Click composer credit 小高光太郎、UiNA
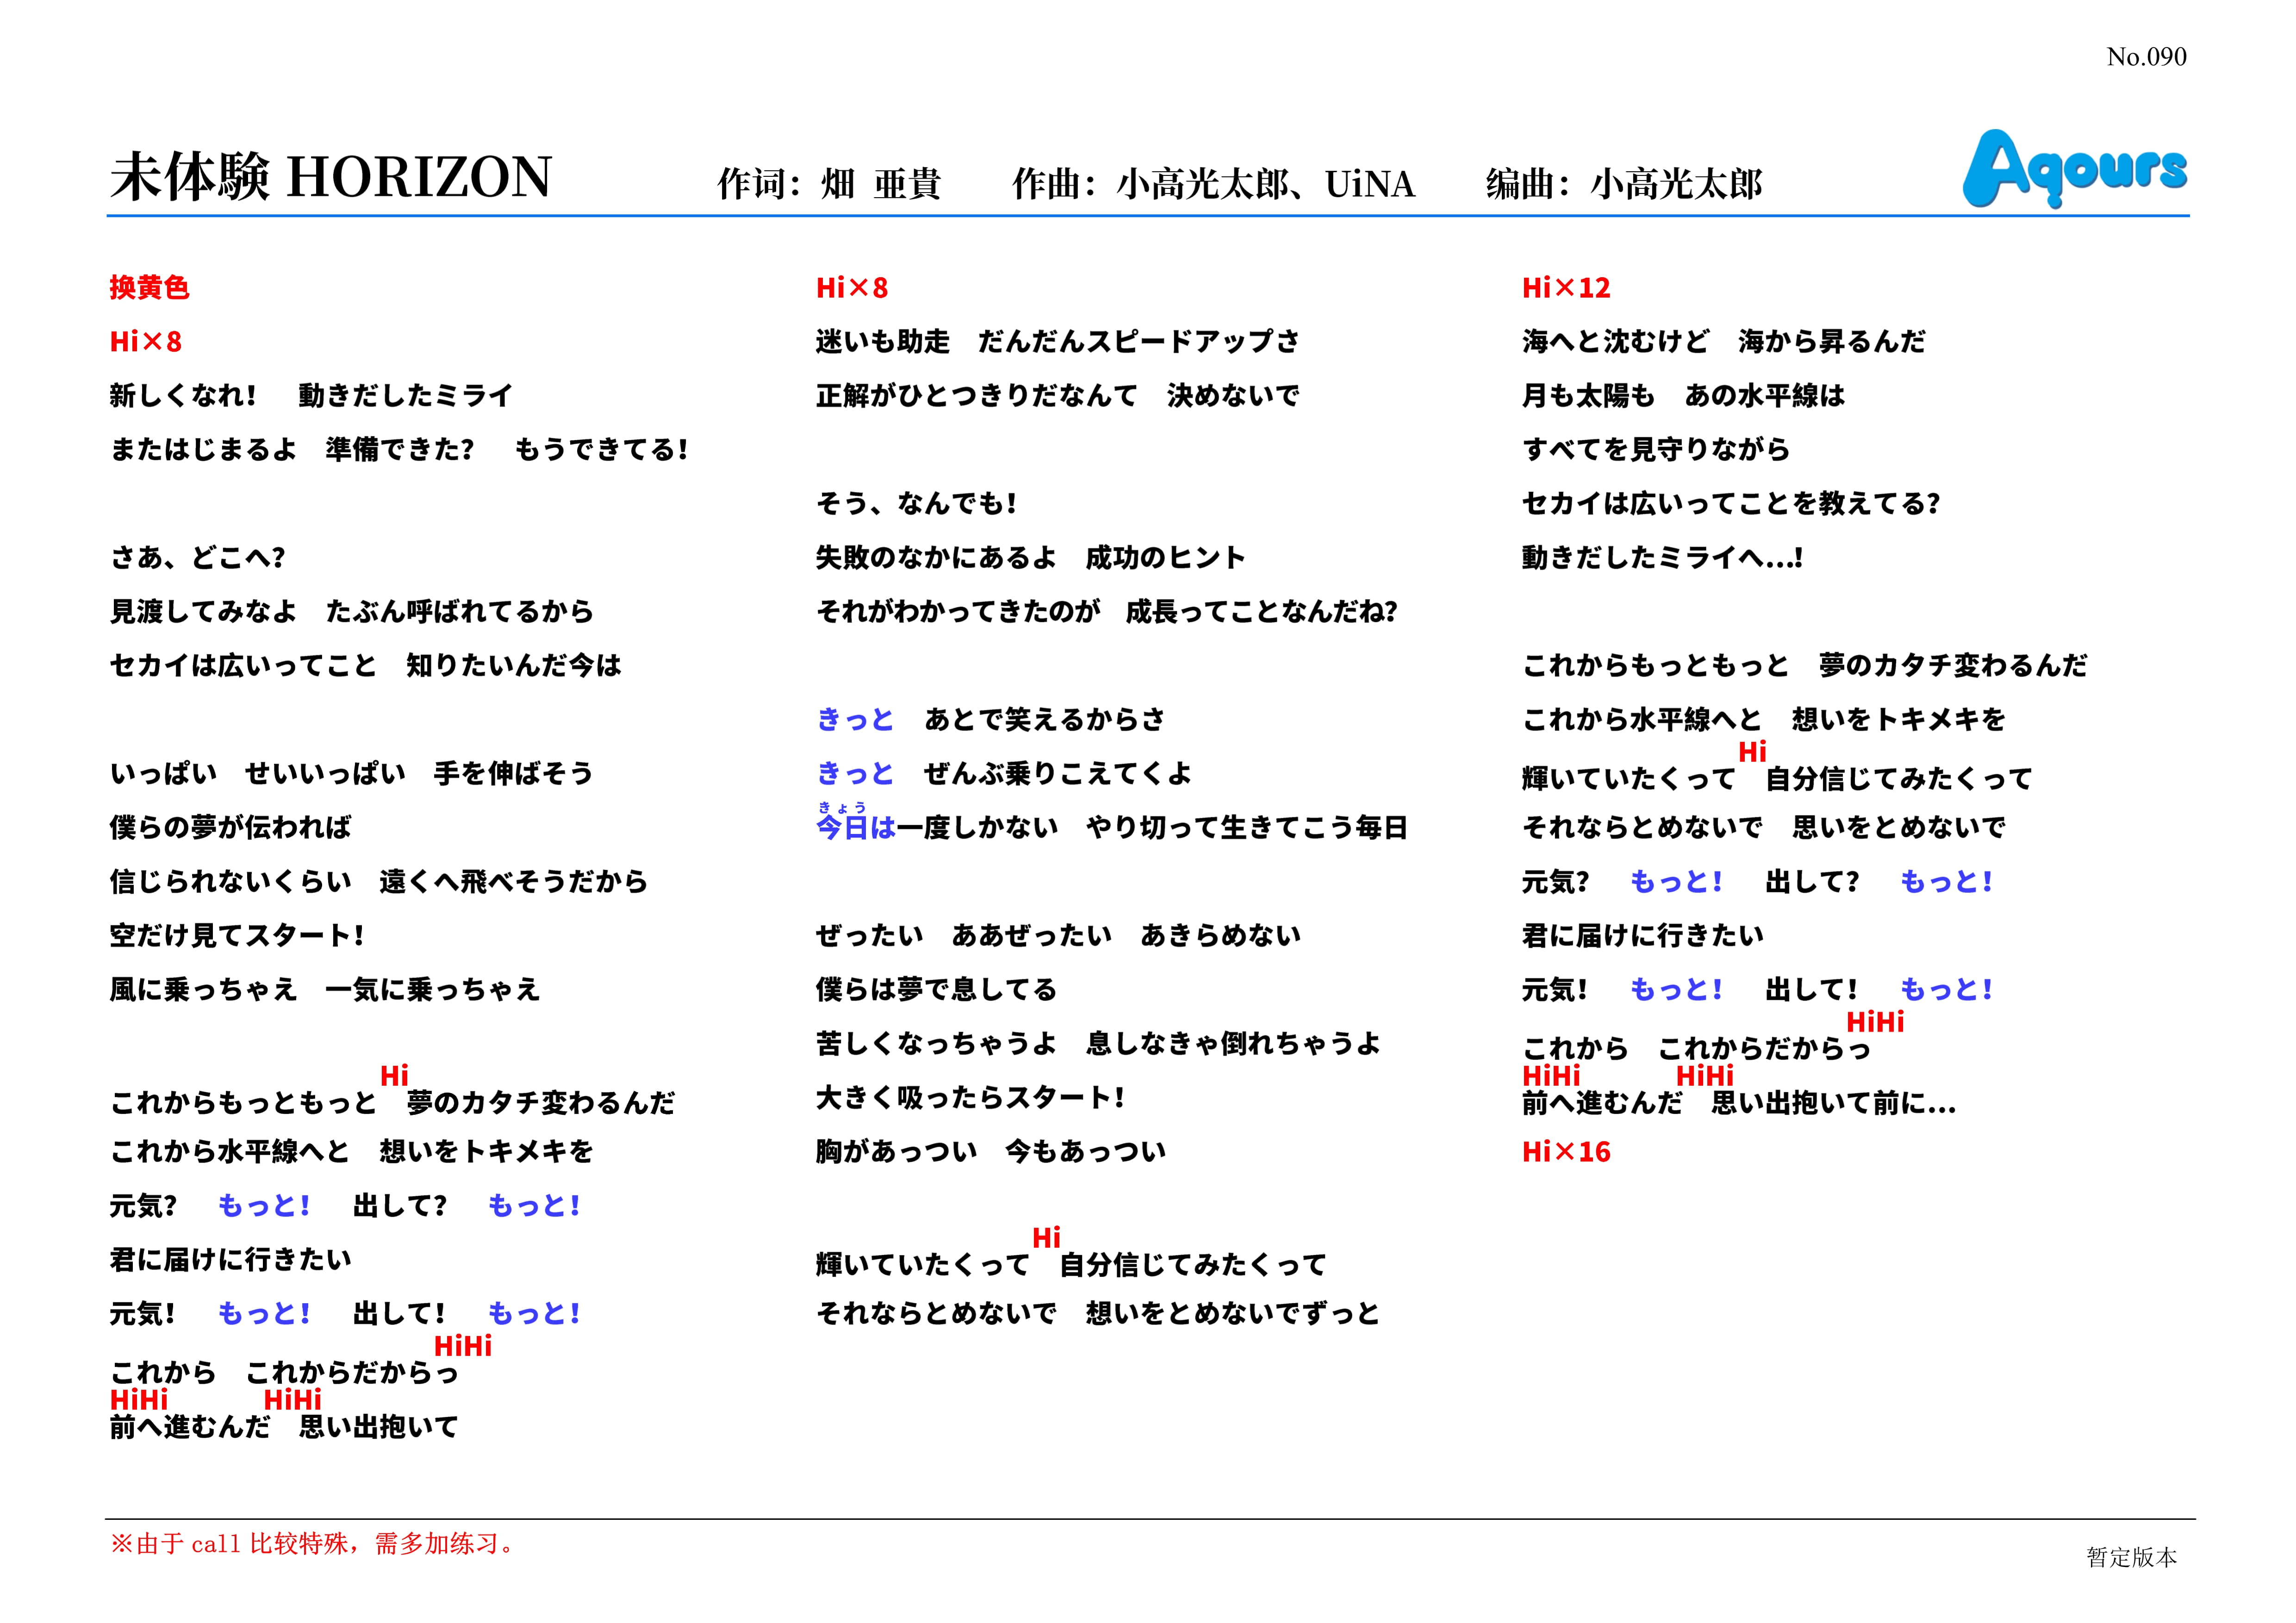The image size is (2296, 1623). [x=1265, y=184]
